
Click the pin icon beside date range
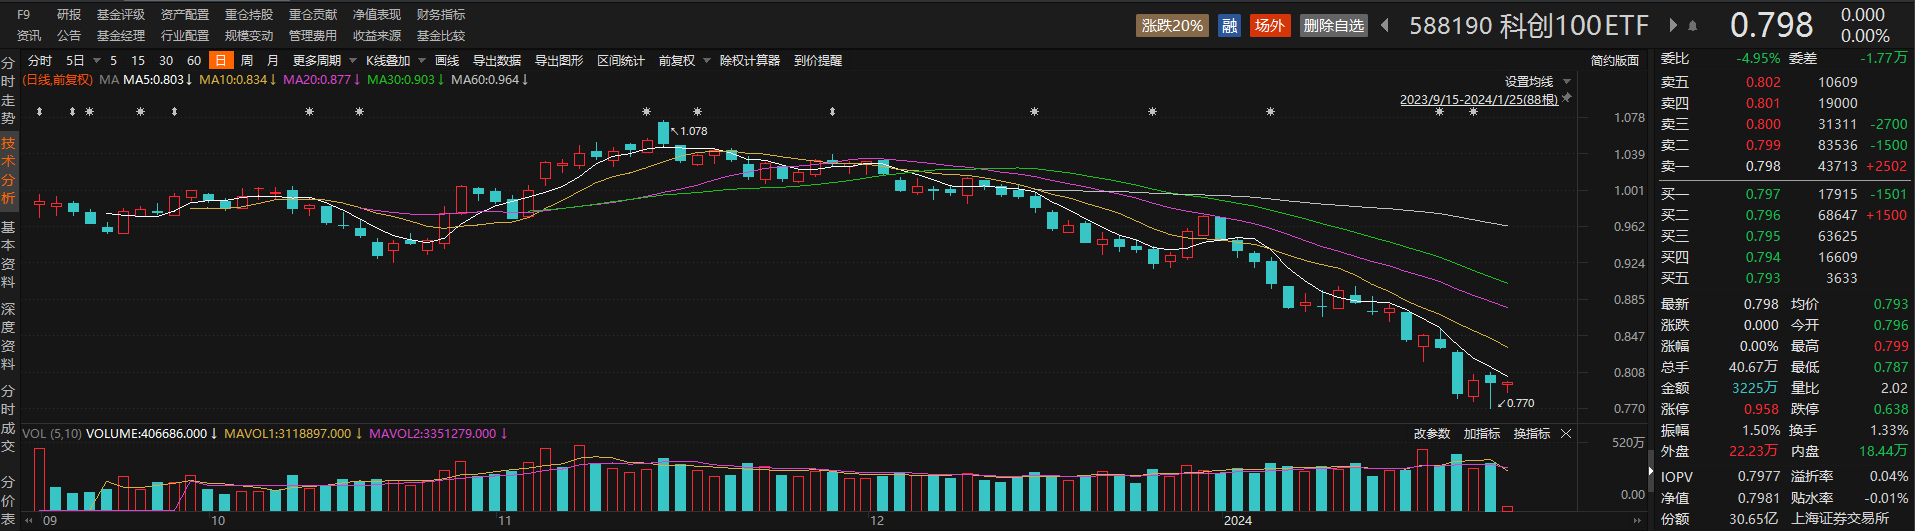[1567, 98]
